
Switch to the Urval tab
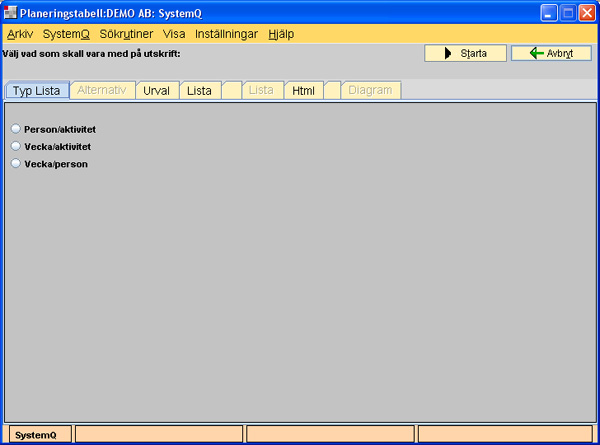point(157,91)
